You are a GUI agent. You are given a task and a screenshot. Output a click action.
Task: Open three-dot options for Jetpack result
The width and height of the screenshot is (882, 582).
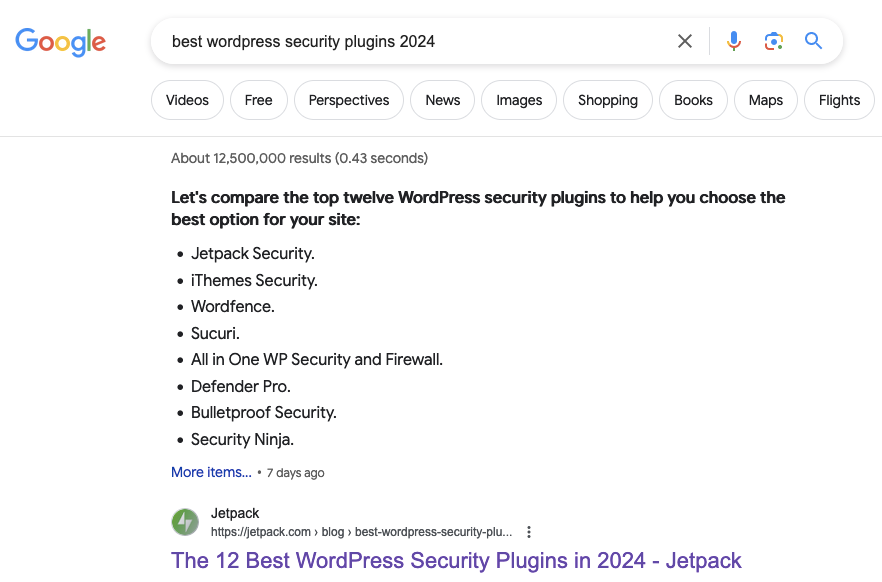529,532
